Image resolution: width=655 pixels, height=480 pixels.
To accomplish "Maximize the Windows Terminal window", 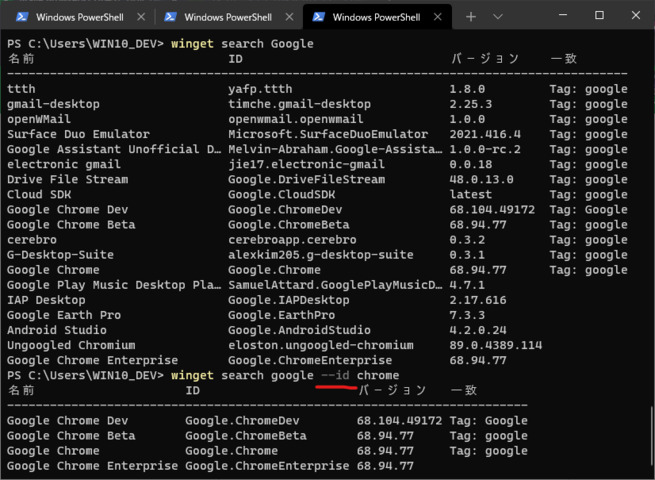I will coord(599,15).
